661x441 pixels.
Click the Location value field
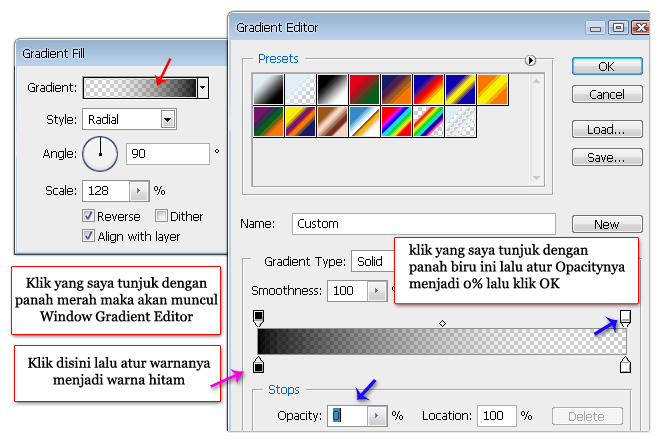point(497,416)
